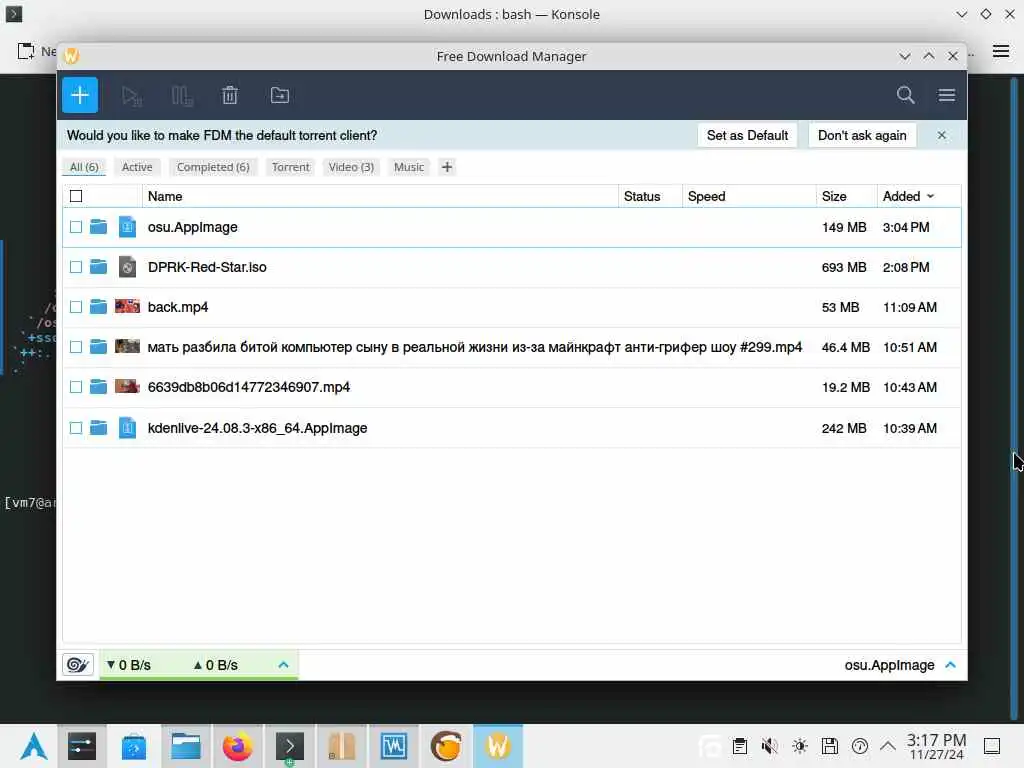Check the Russian-titled mp4 row checkbox
1024x768 pixels.
click(76, 347)
